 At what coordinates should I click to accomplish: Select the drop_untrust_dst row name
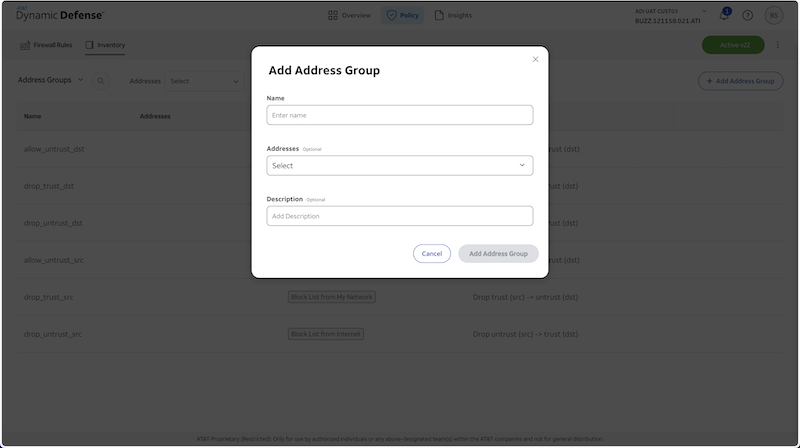point(53,223)
